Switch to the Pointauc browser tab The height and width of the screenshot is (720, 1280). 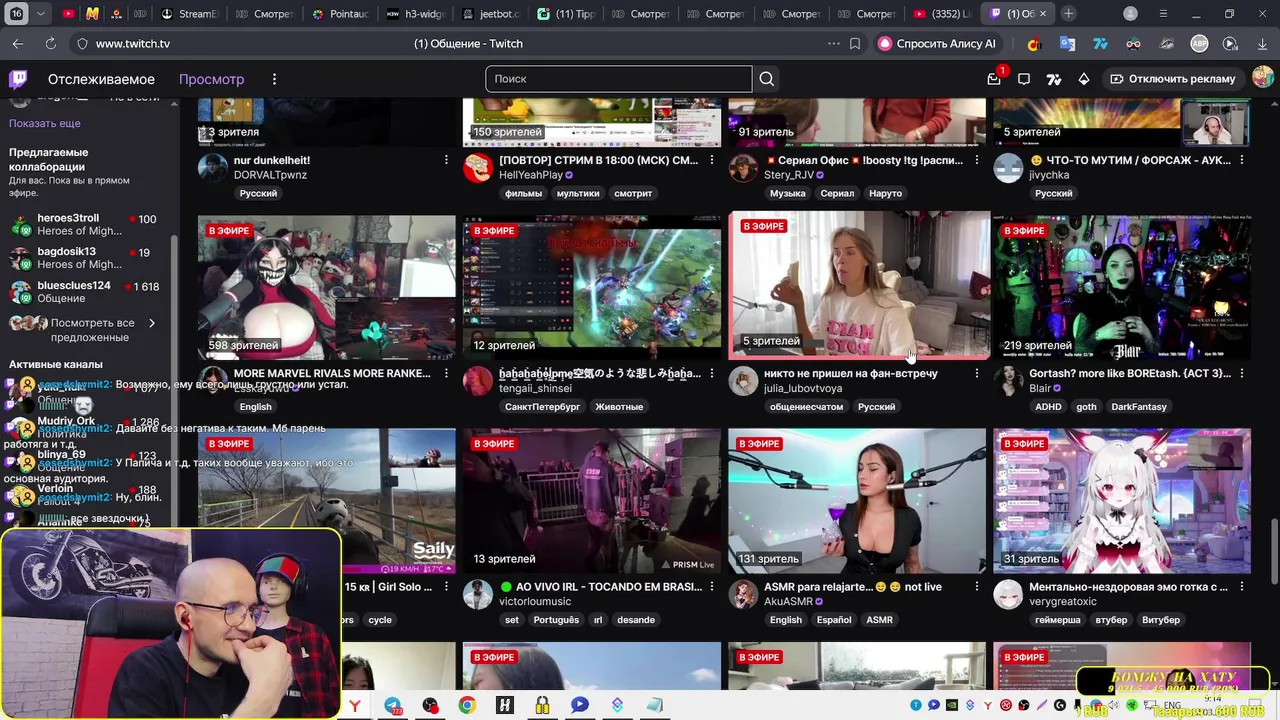tap(339, 14)
